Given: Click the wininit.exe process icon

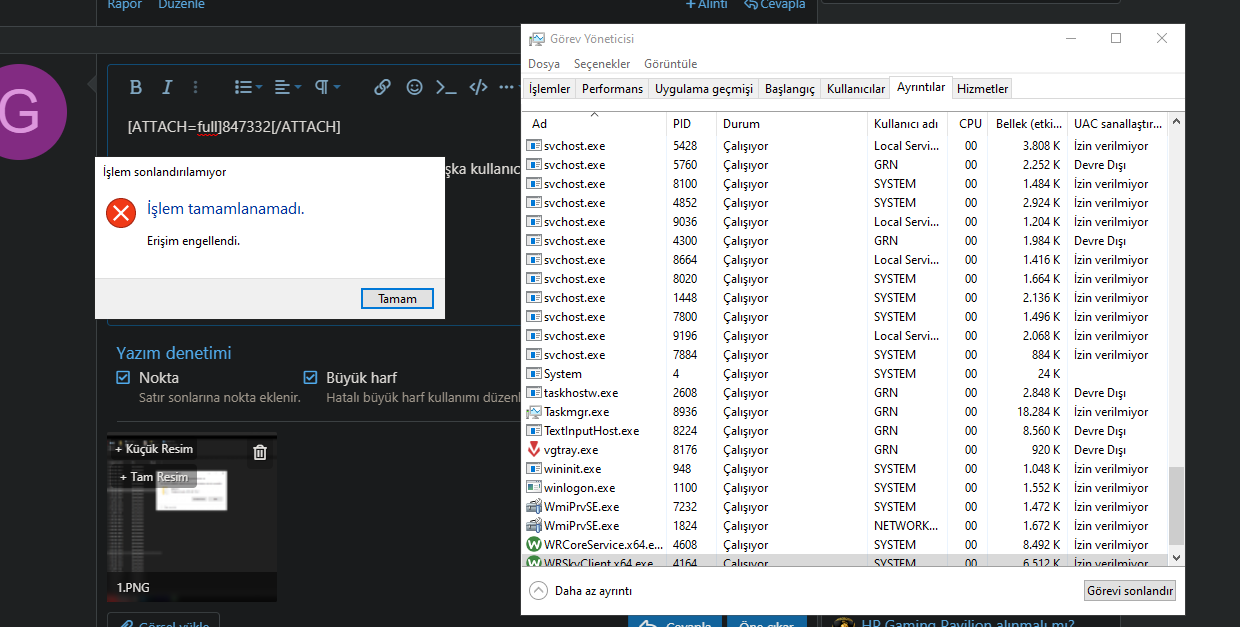Looking at the screenshot, I should click(x=533, y=469).
